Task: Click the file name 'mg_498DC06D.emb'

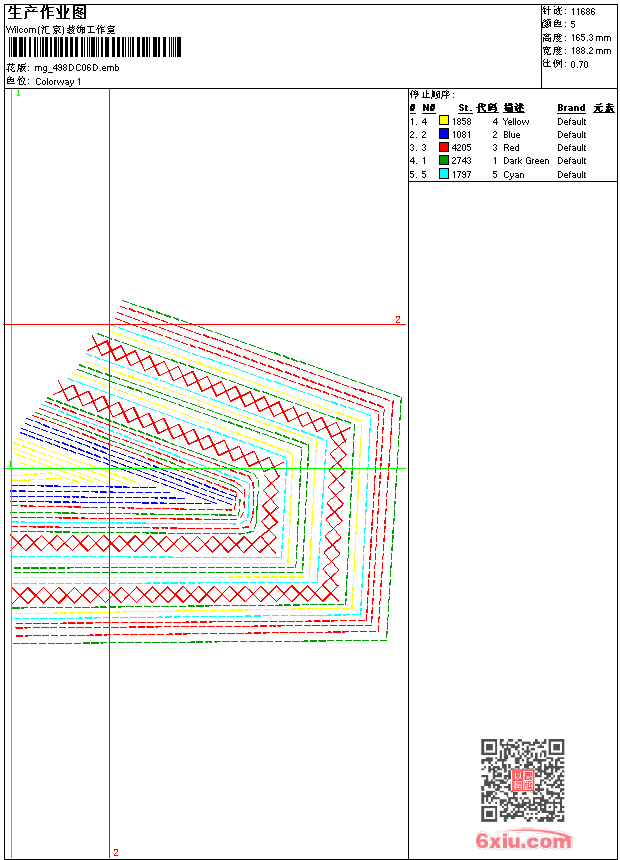Action: point(77,68)
